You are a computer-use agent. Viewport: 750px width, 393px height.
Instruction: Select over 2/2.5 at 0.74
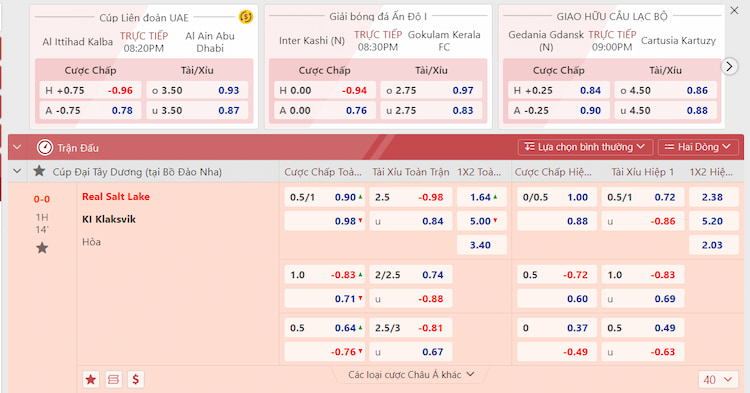click(x=411, y=275)
